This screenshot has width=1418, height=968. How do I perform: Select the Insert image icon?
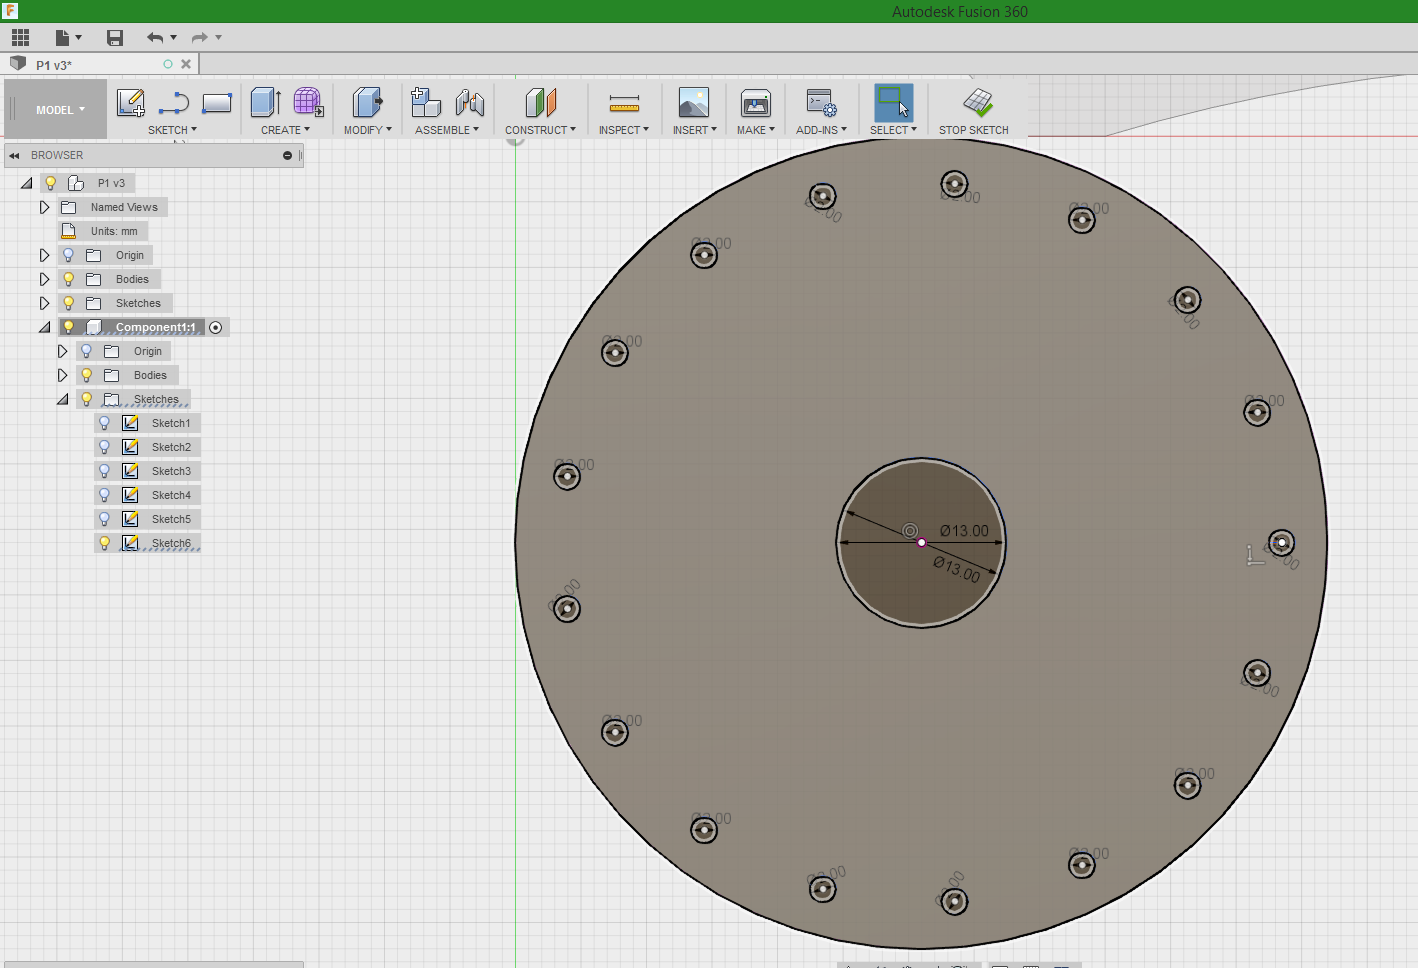(693, 102)
